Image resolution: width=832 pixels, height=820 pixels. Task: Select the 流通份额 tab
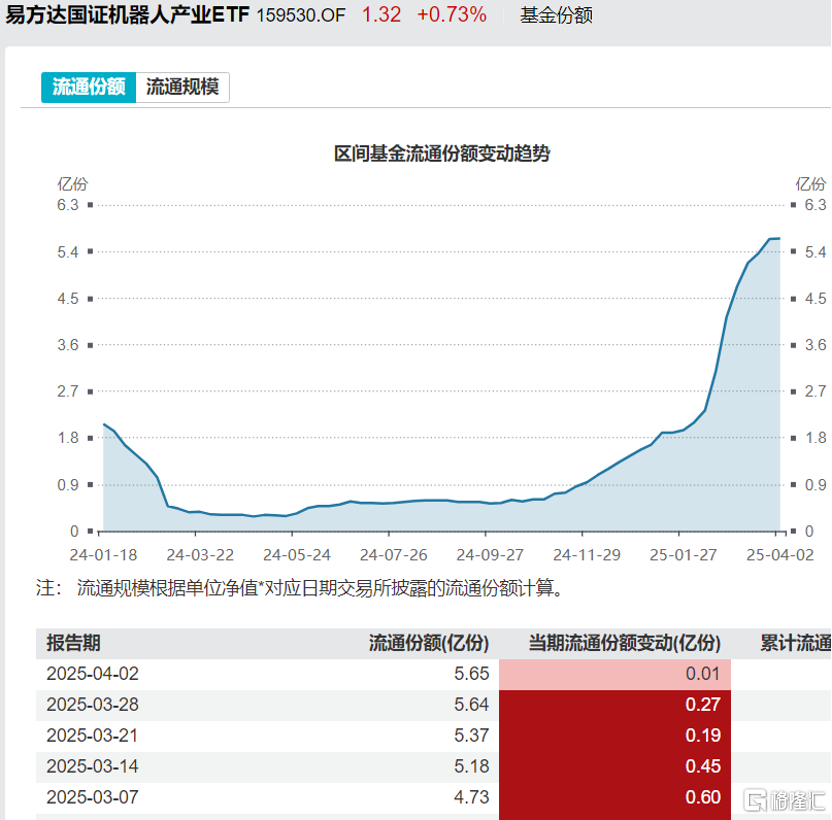(x=89, y=87)
